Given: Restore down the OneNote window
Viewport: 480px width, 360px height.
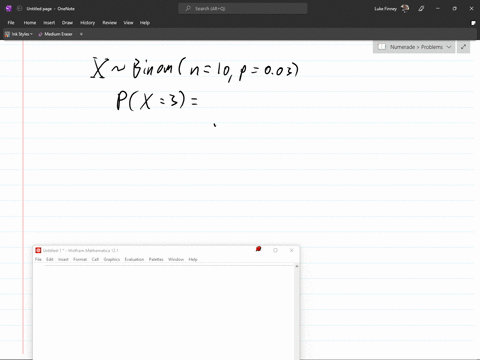Looking at the screenshot, I should coord(455,9).
